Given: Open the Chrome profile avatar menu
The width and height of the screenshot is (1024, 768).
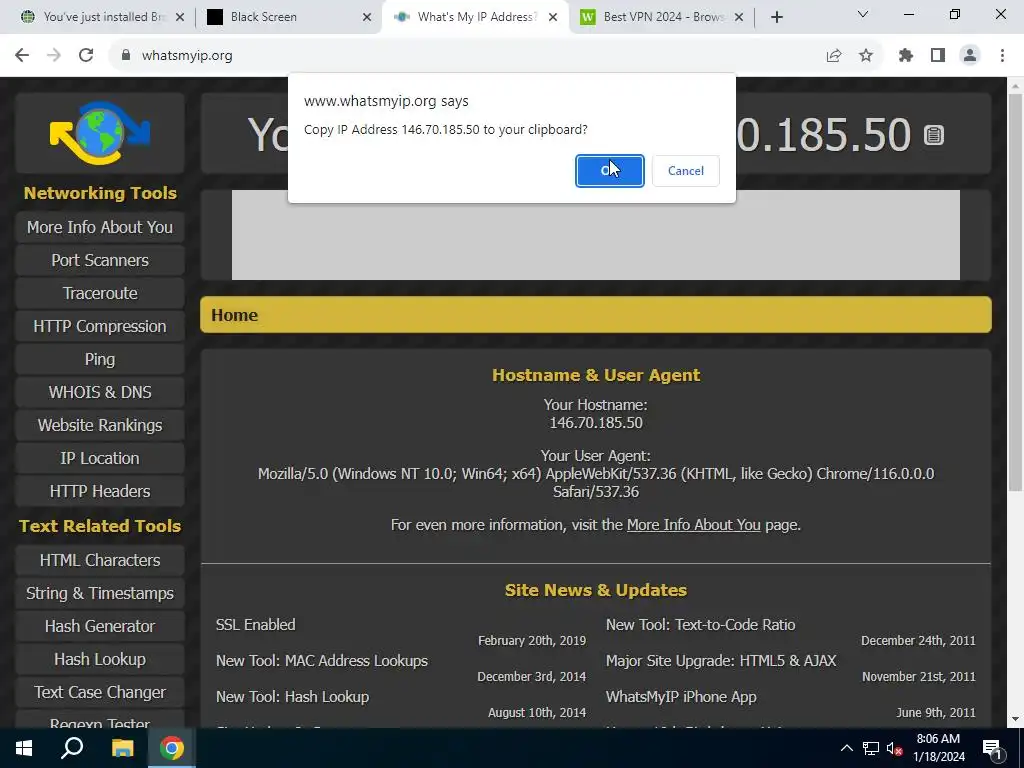Looking at the screenshot, I should [x=970, y=56].
